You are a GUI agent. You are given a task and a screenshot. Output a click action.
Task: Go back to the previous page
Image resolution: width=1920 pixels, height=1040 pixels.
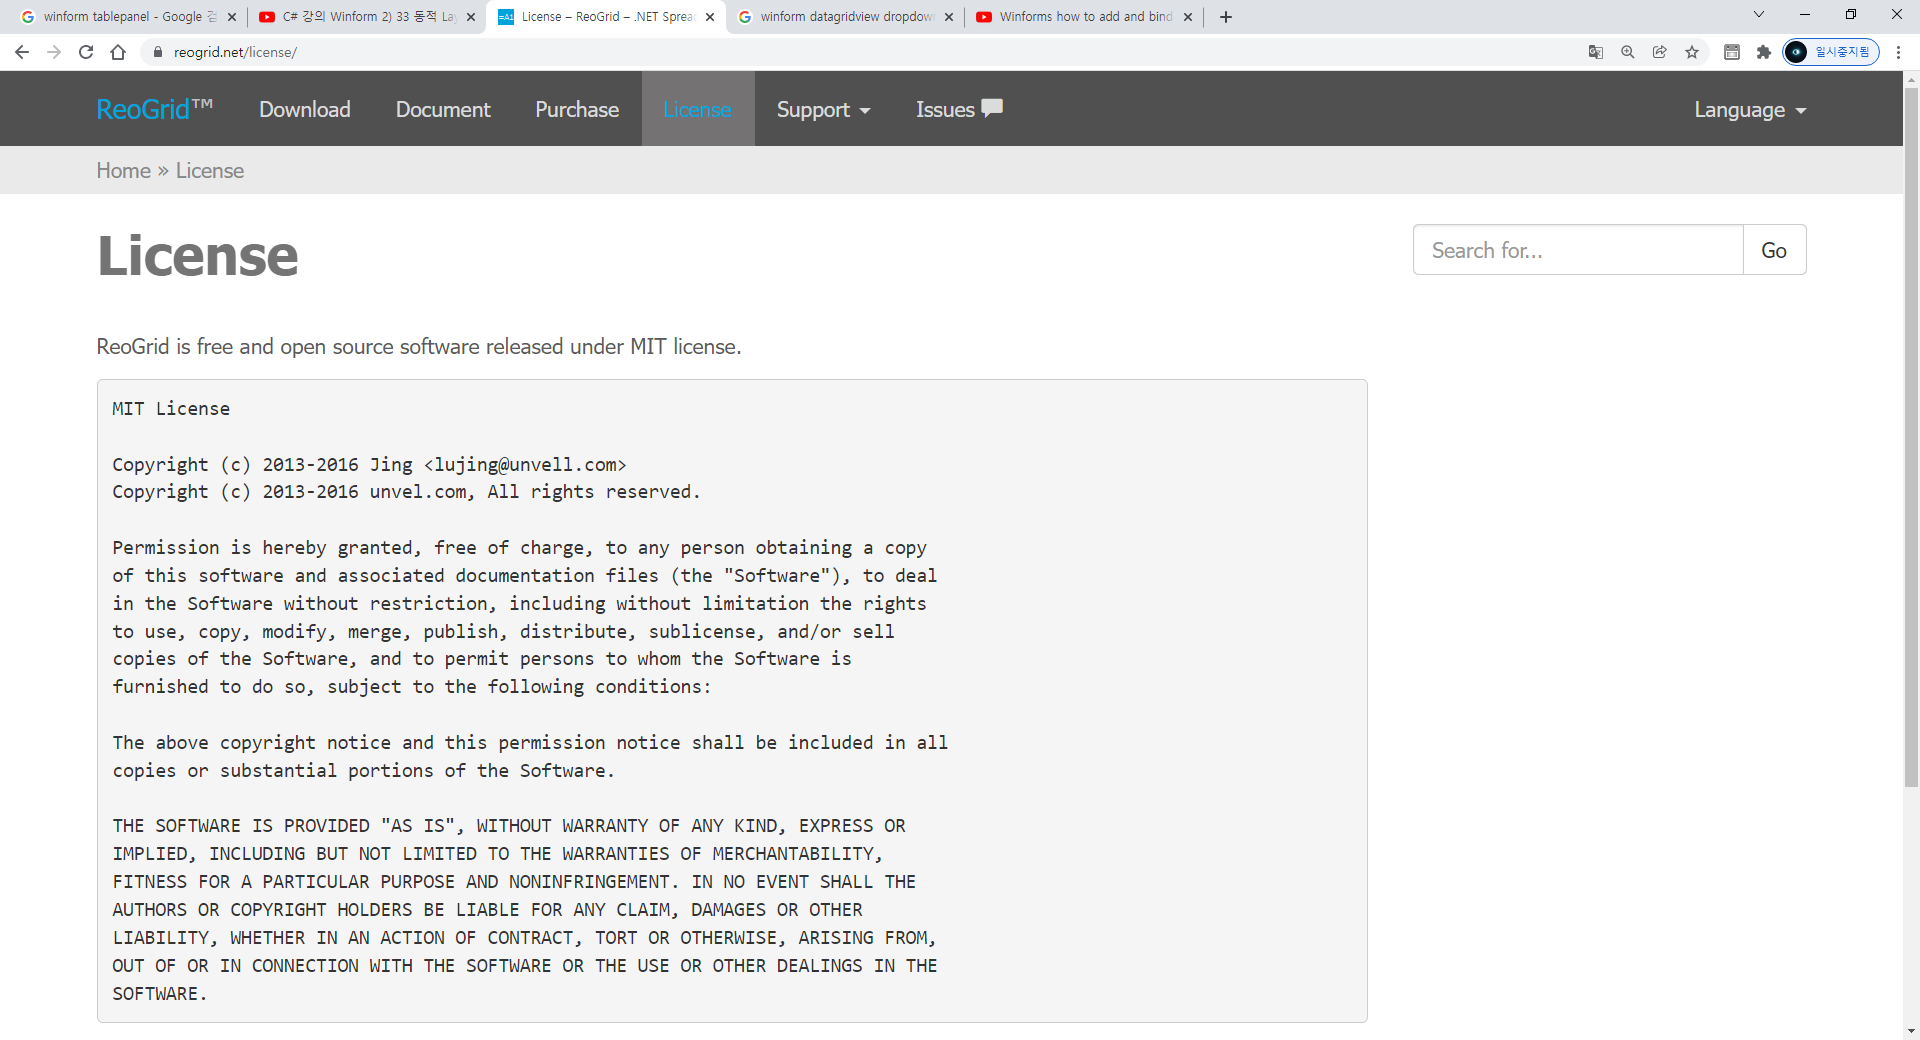[x=22, y=52]
